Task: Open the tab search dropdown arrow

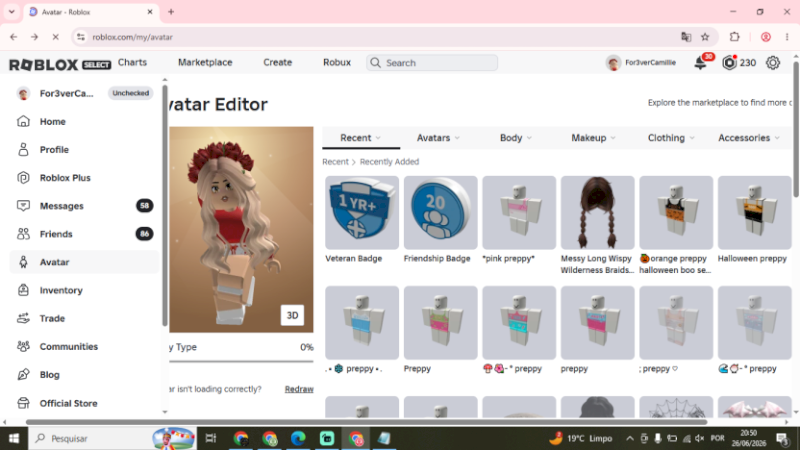Action: pos(12,12)
